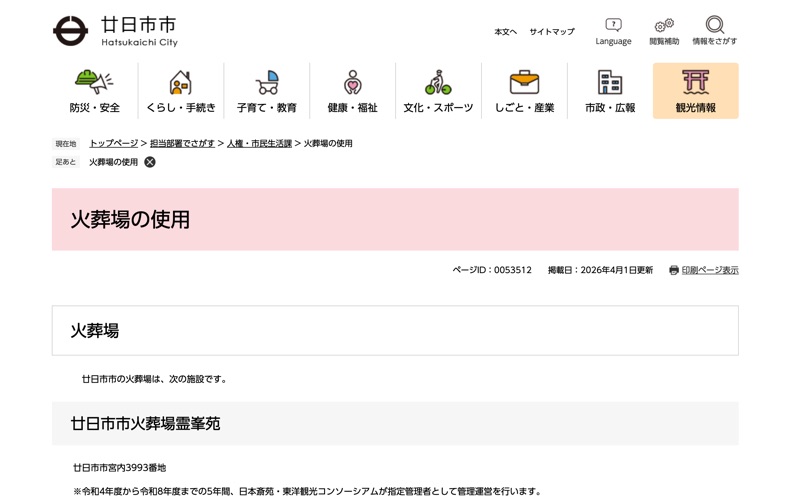The width and height of the screenshot is (800, 500).
Task: Open the 閲覧補助 gears icon
Action: (664, 25)
